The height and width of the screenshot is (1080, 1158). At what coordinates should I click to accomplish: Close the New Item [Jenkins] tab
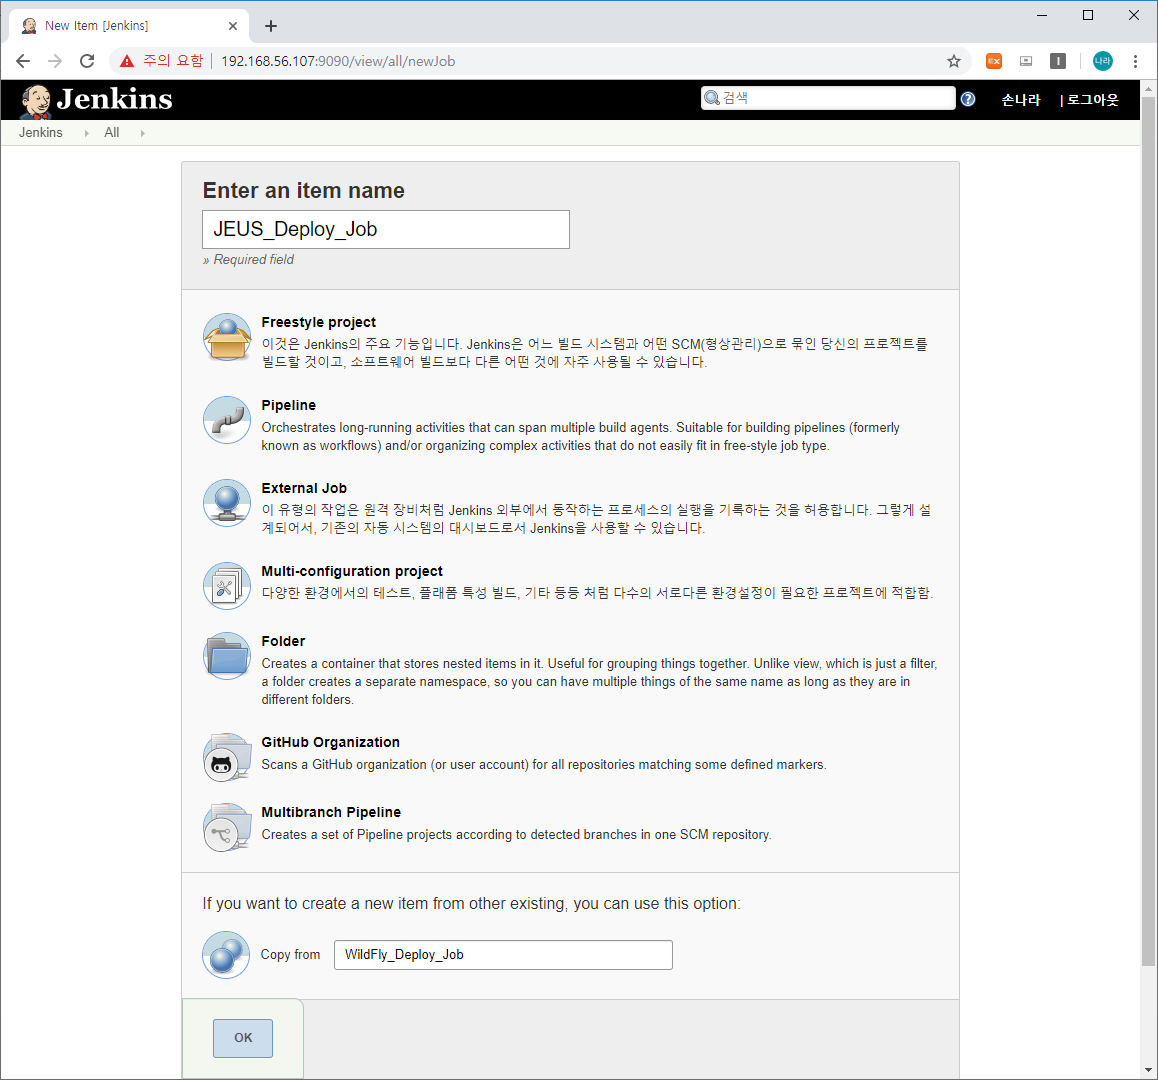pyautogui.click(x=233, y=26)
